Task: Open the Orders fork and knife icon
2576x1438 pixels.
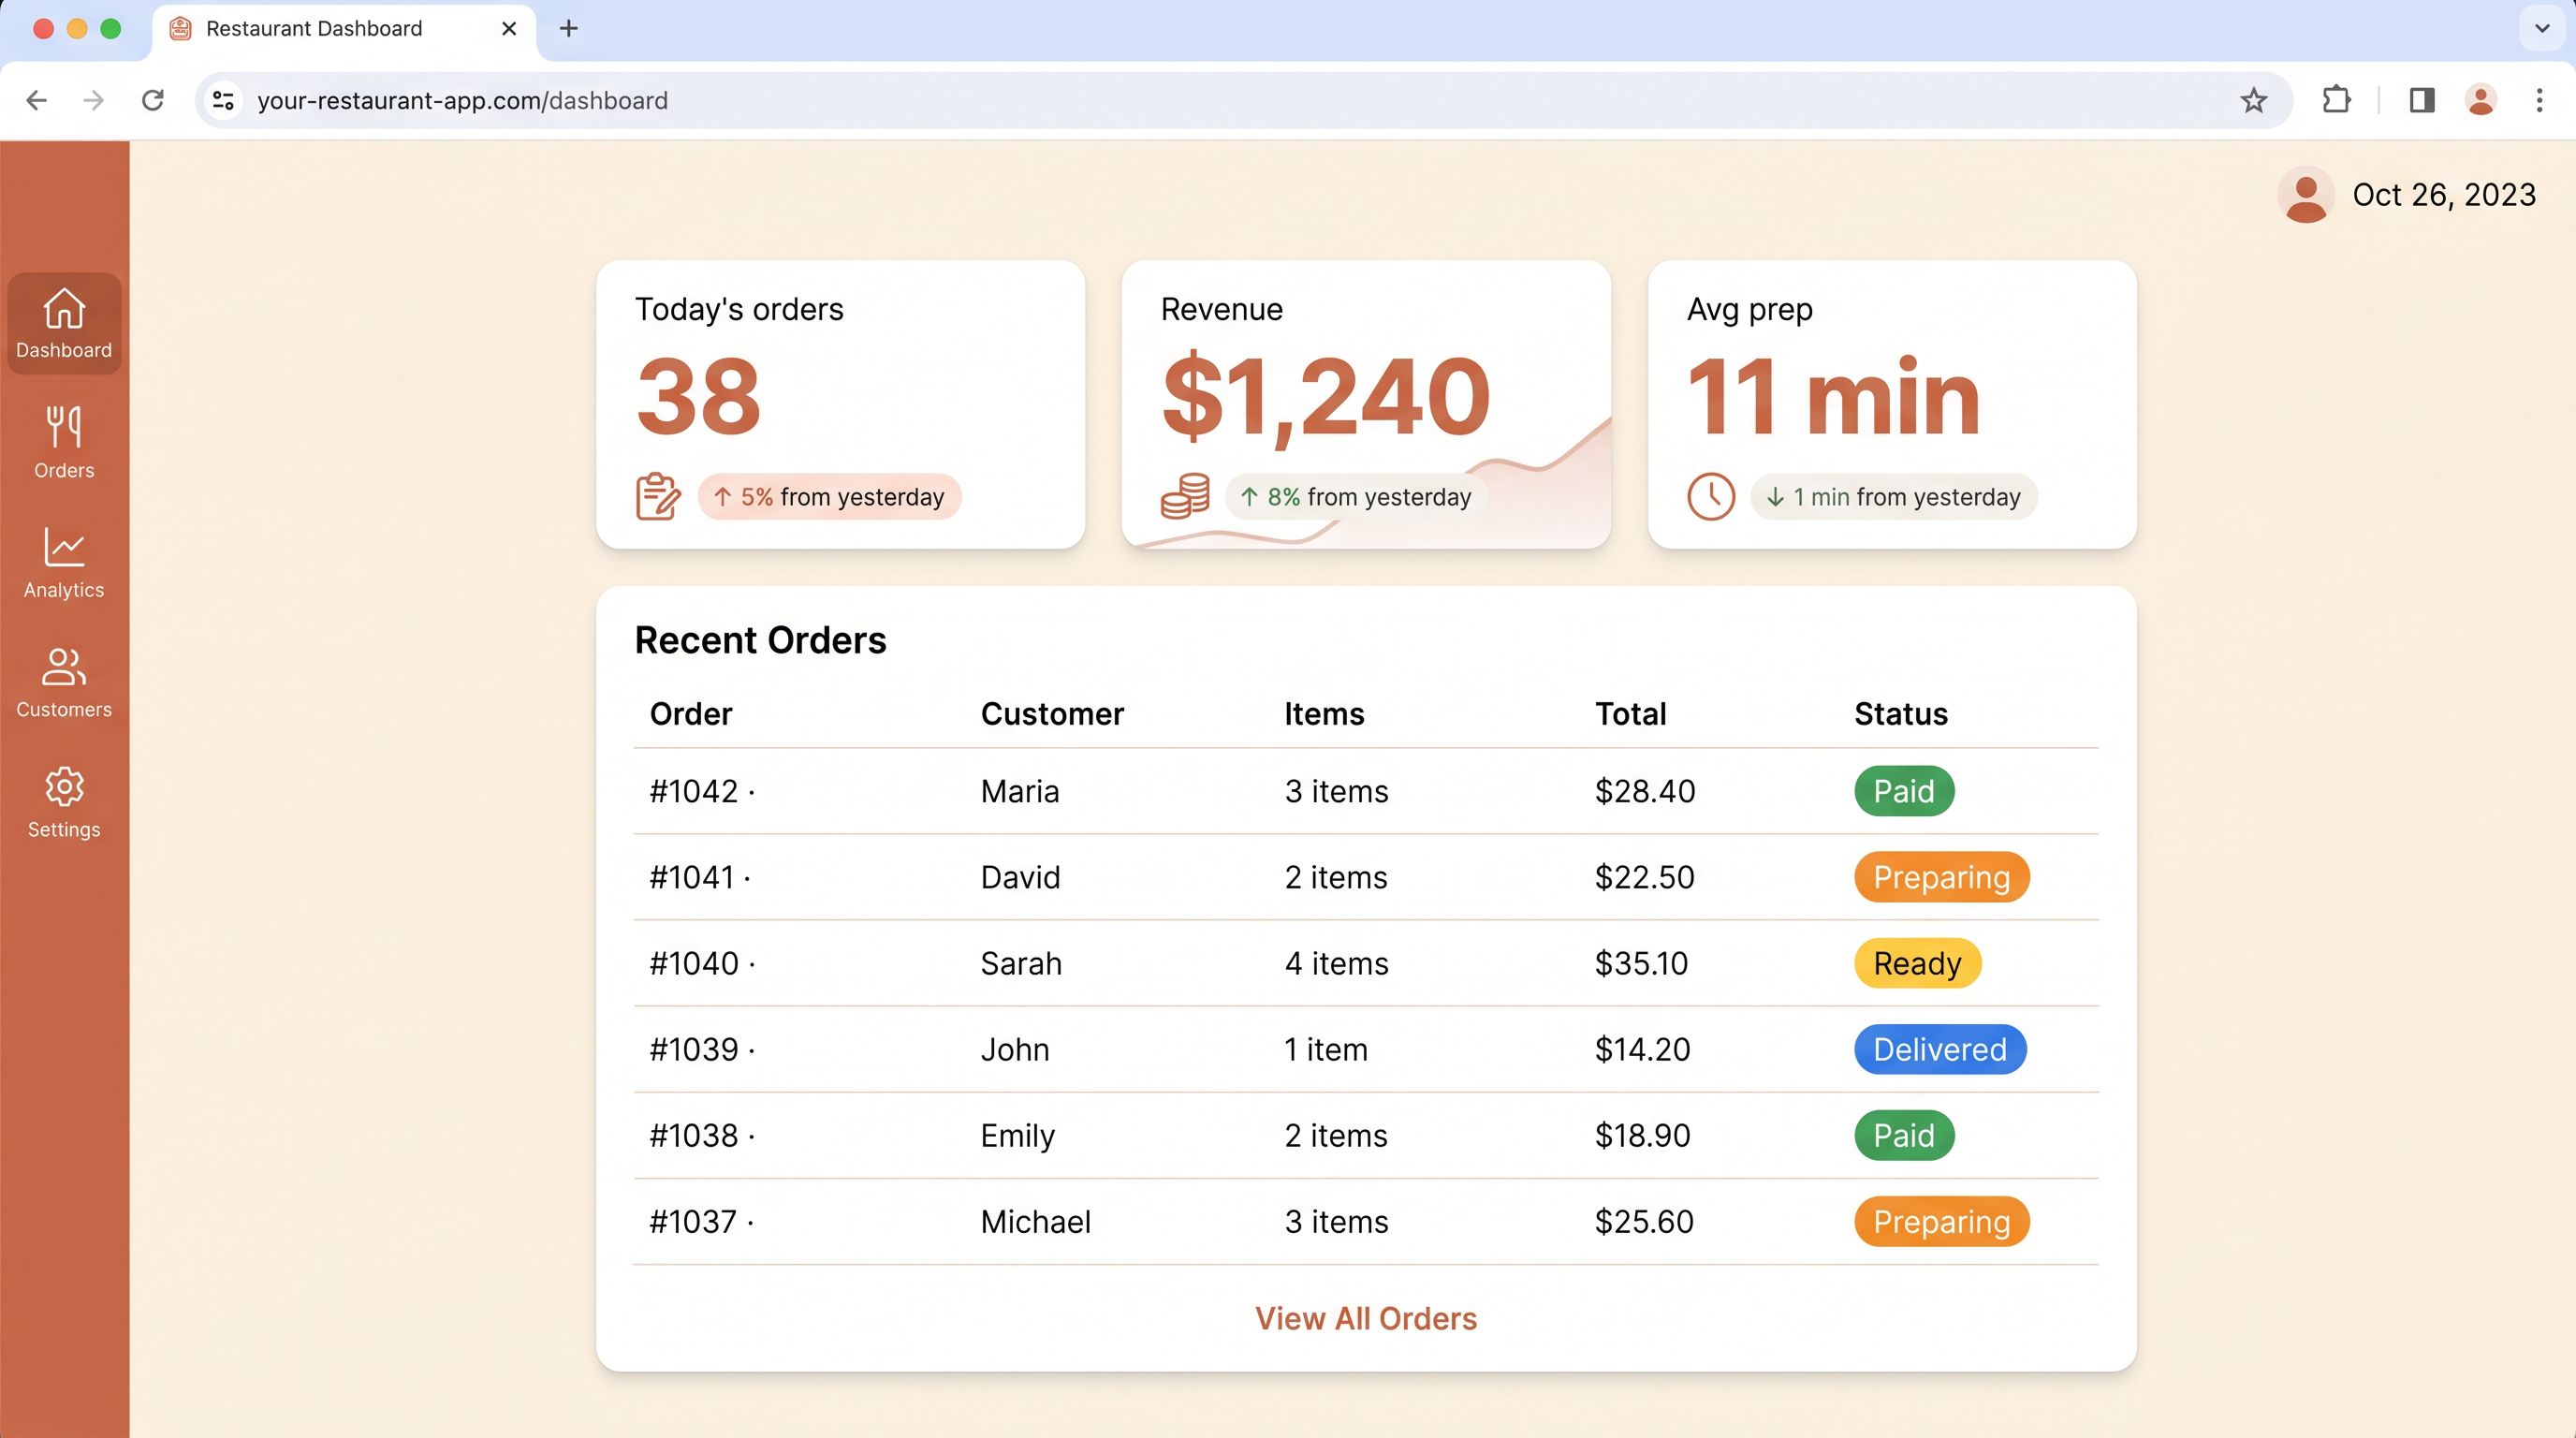Action: [x=64, y=426]
